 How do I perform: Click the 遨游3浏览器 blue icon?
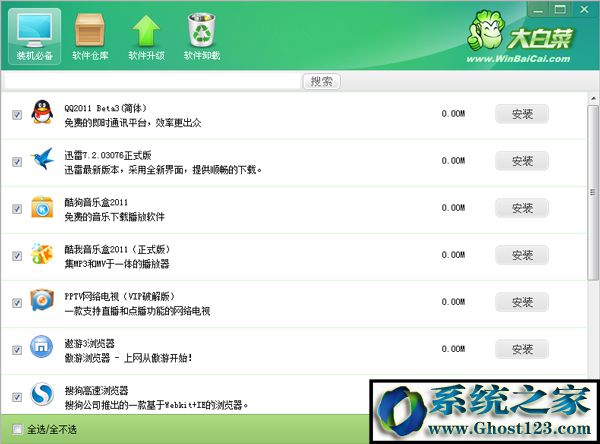(42, 346)
